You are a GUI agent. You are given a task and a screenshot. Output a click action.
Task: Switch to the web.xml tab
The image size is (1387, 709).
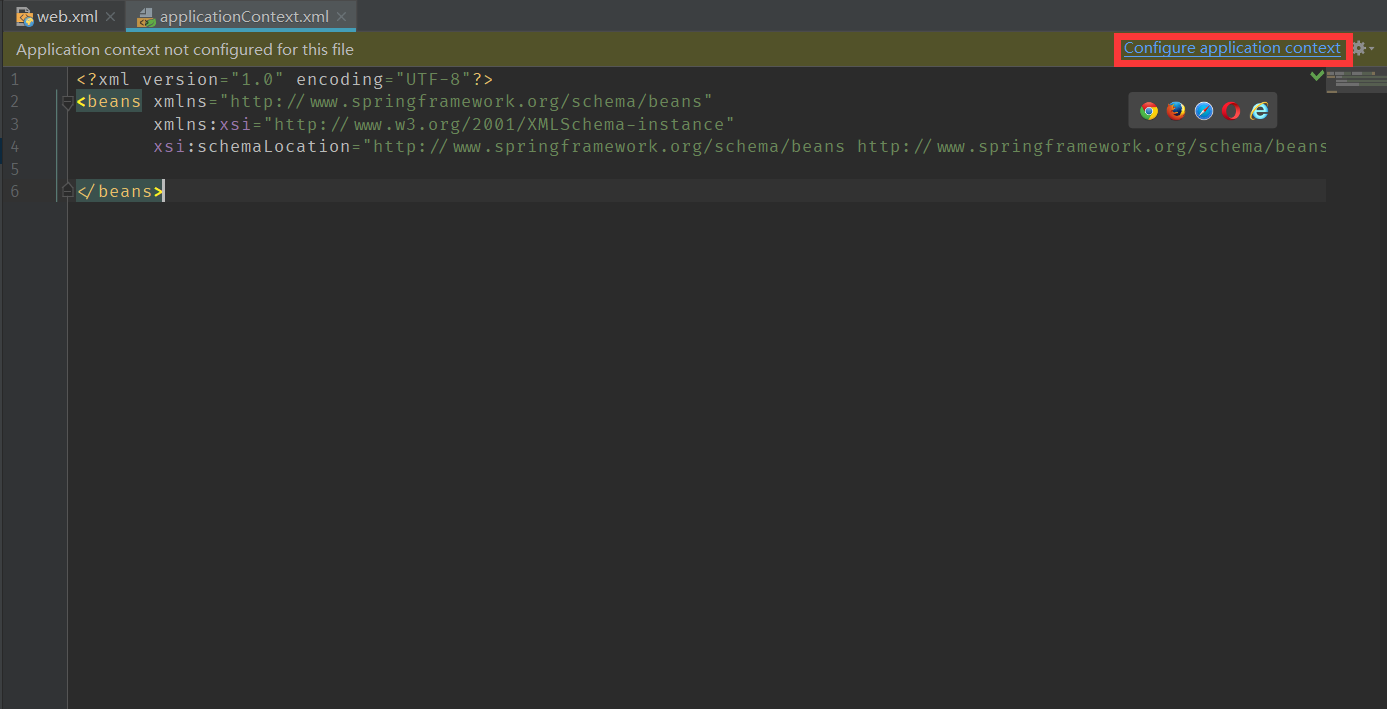click(62, 16)
